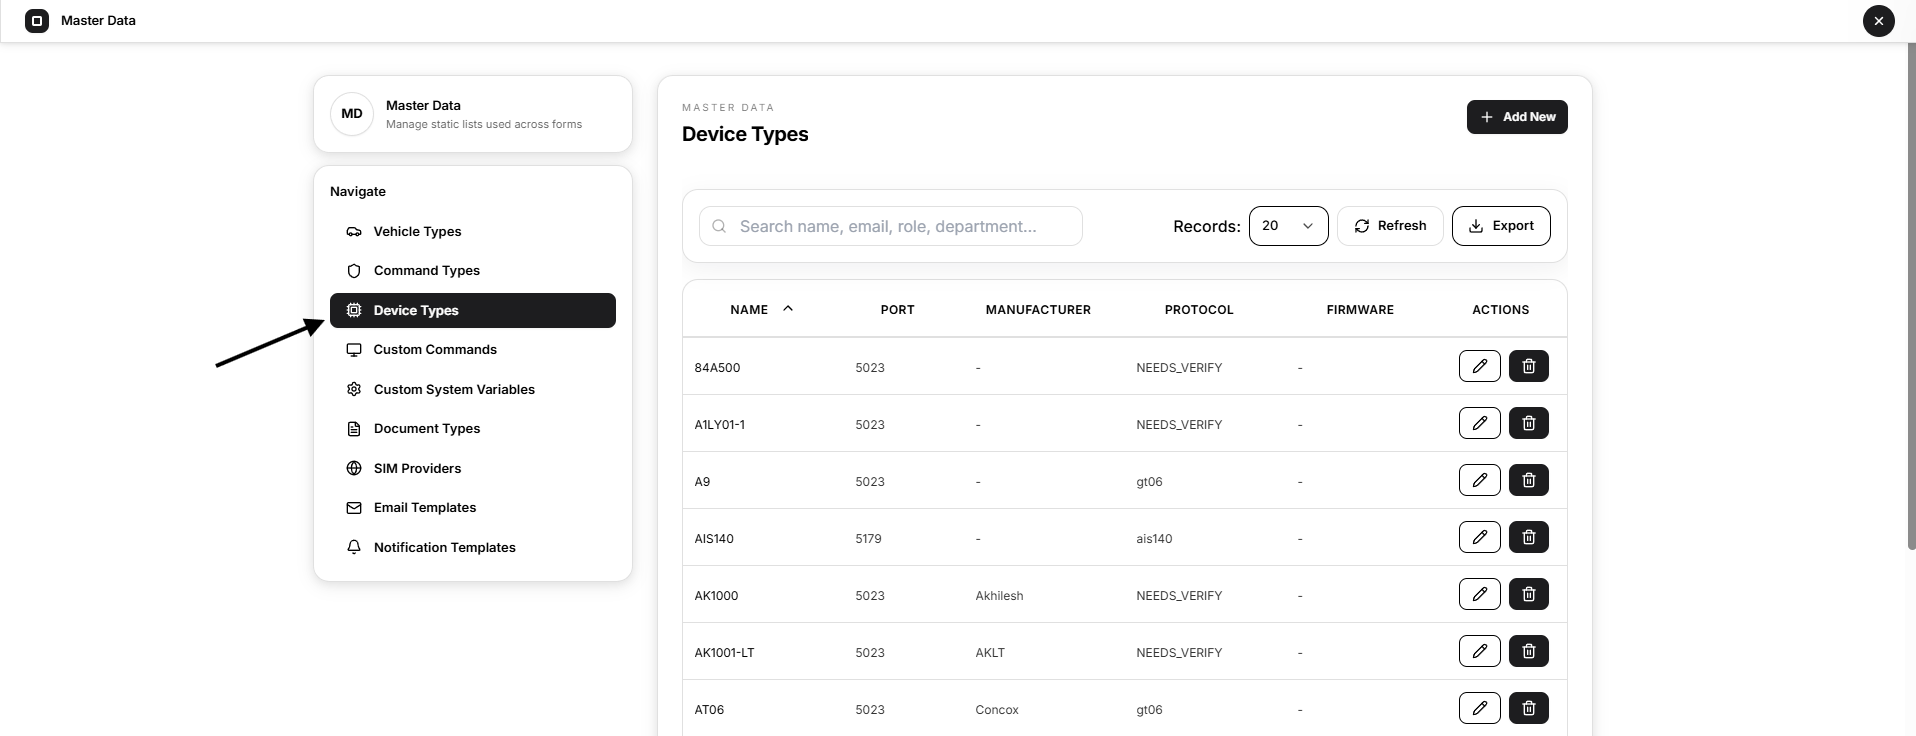Click the magnifier icon in search box
The height and width of the screenshot is (736, 1916).
point(719,226)
